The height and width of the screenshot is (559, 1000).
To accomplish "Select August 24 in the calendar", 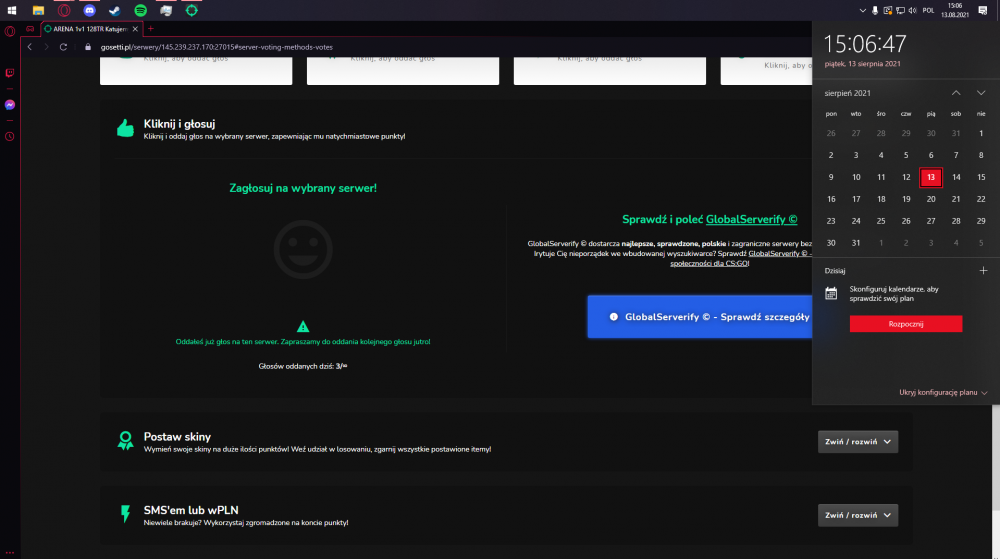I will pos(856,221).
